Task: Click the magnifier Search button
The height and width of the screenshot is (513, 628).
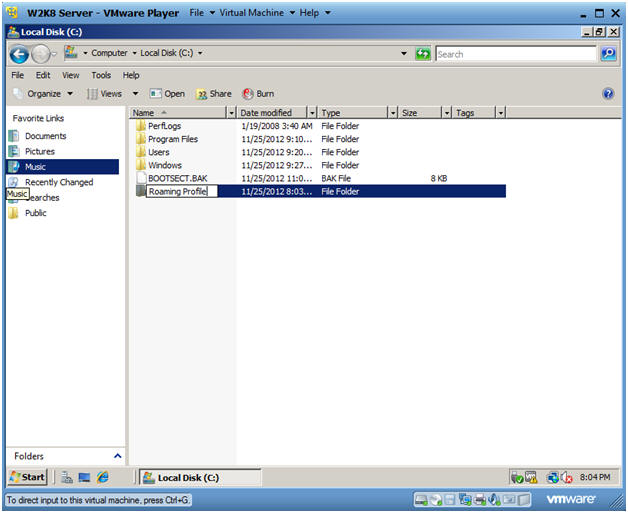Action: tap(608, 54)
